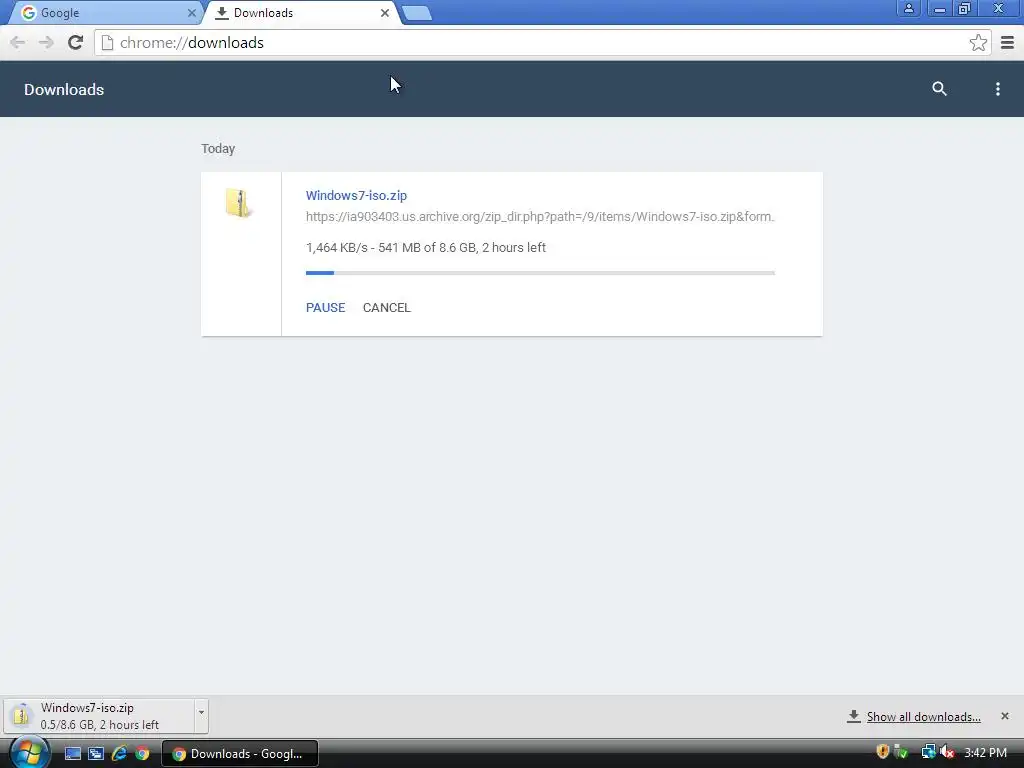This screenshot has height=768, width=1024.
Task: Click the 3:42 PM clock
Action: point(985,753)
